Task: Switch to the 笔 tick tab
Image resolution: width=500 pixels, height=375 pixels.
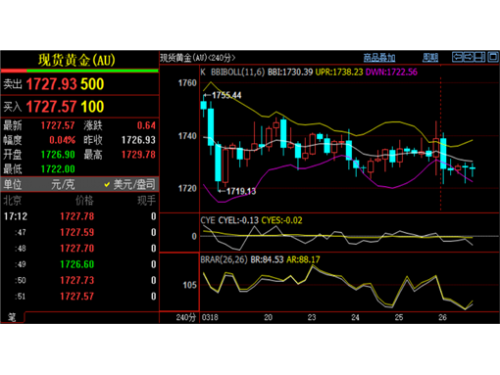Action: pyautogui.click(x=12, y=317)
